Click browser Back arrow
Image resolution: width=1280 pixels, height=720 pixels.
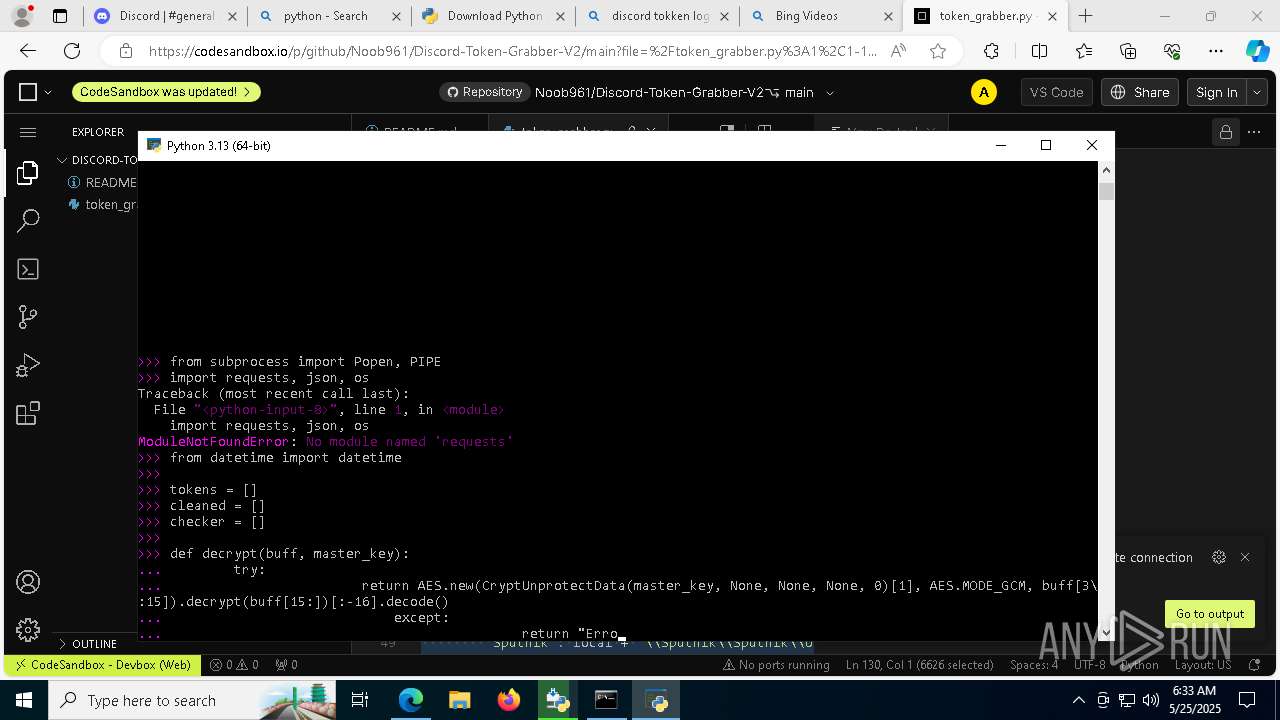click(x=28, y=51)
